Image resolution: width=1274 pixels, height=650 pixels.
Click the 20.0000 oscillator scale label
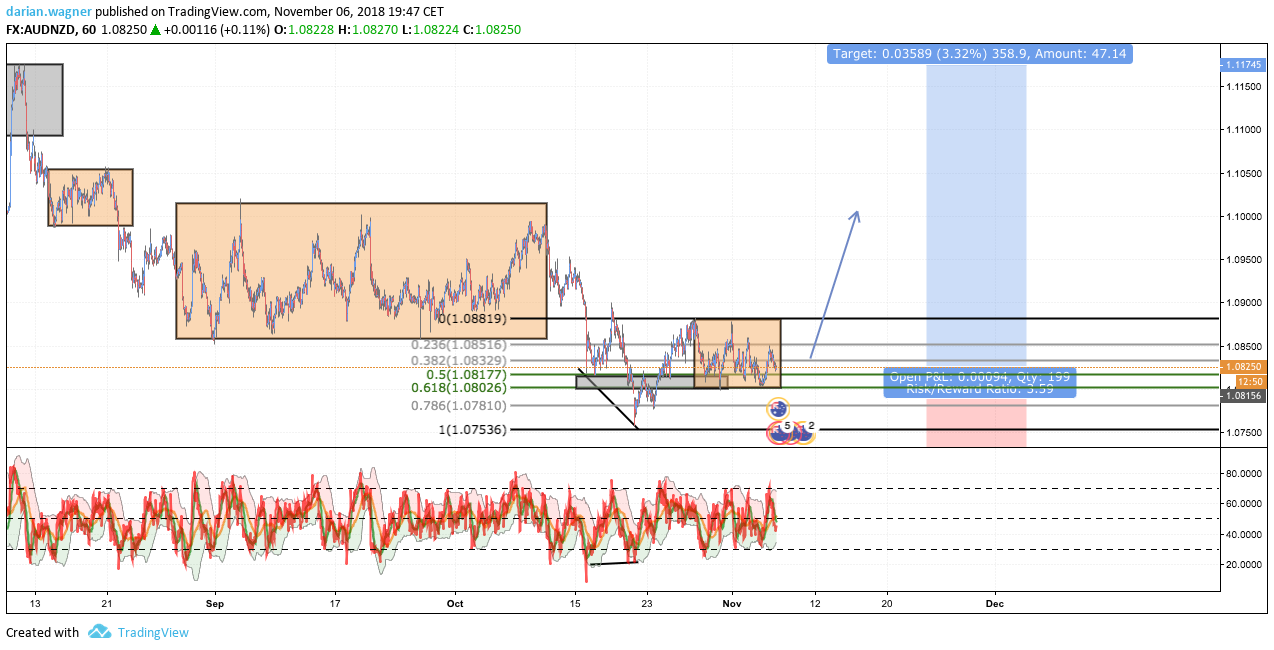1245,565
